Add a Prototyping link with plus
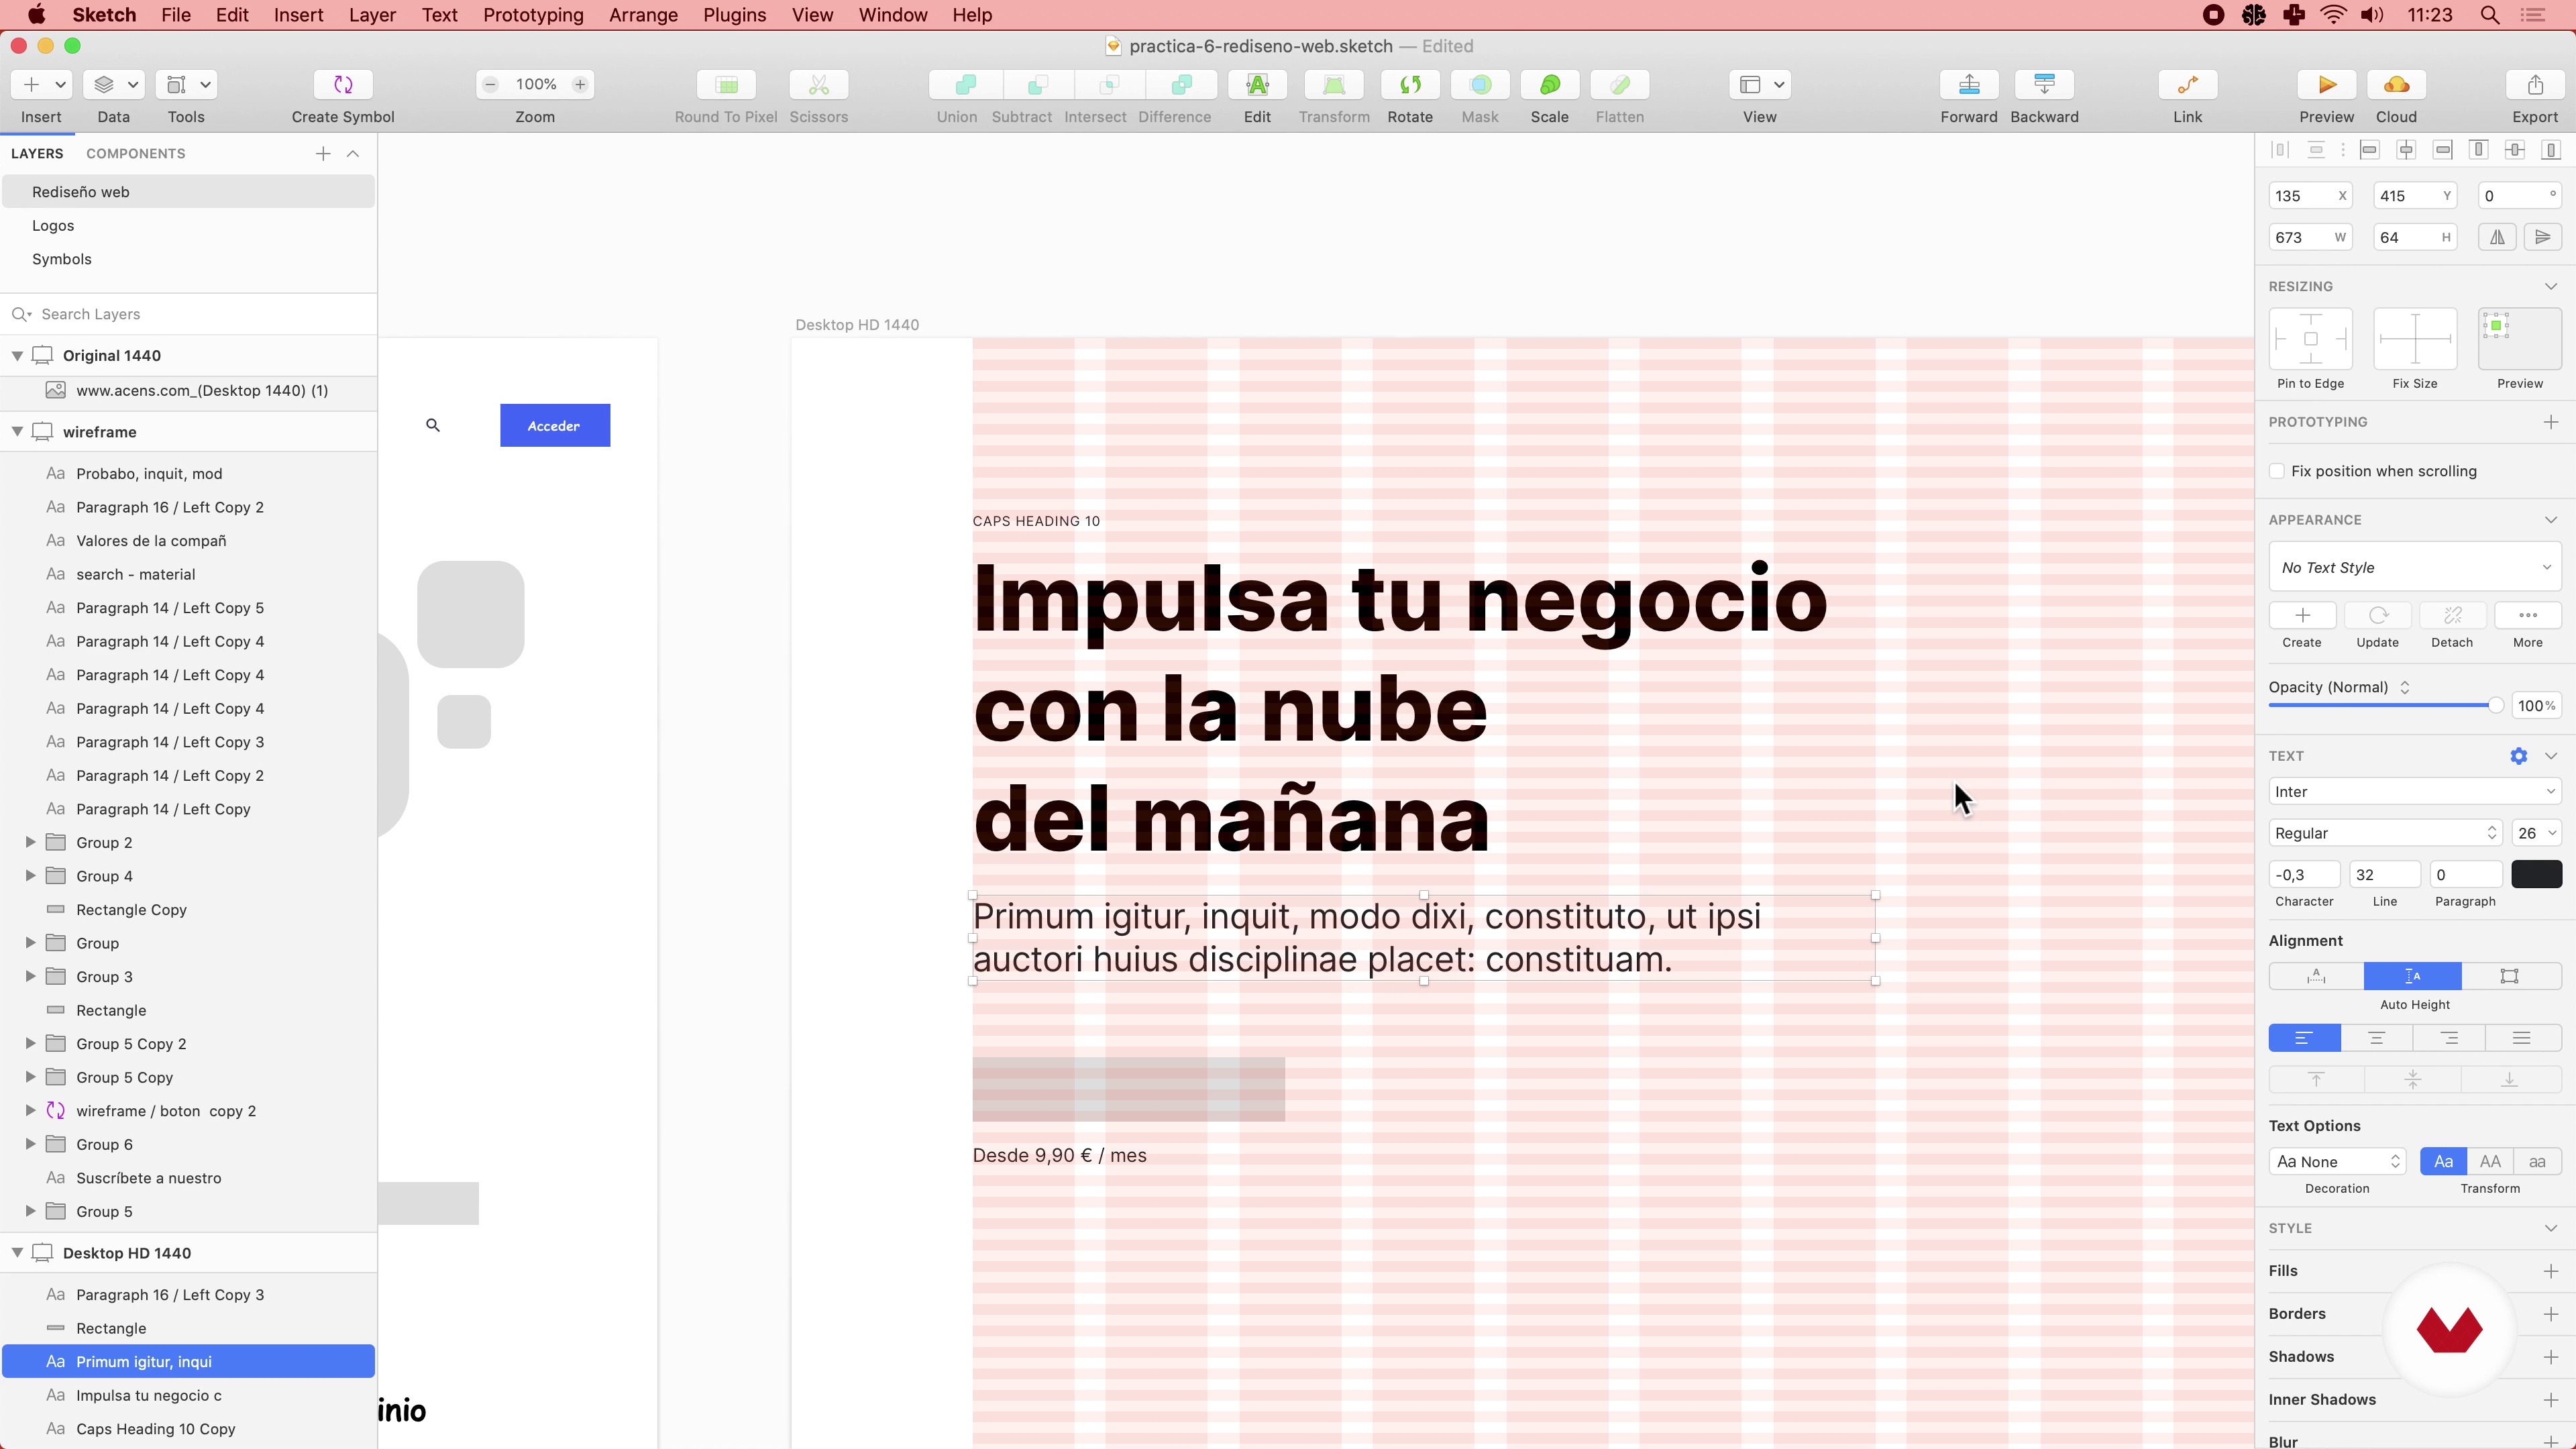 [2550, 422]
